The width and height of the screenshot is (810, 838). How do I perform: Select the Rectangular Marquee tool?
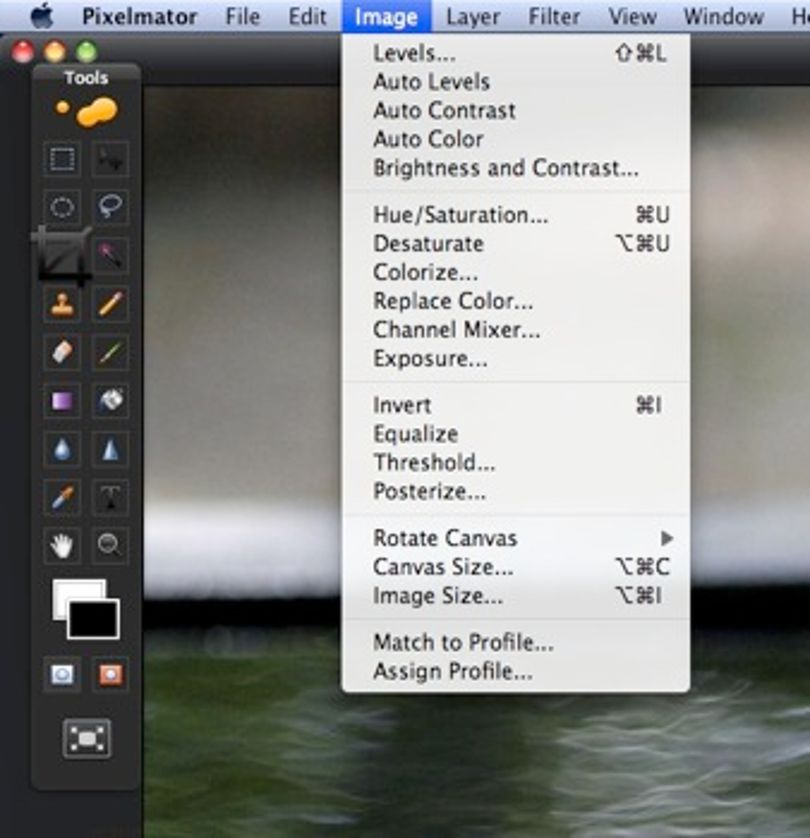[x=62, y=159]
